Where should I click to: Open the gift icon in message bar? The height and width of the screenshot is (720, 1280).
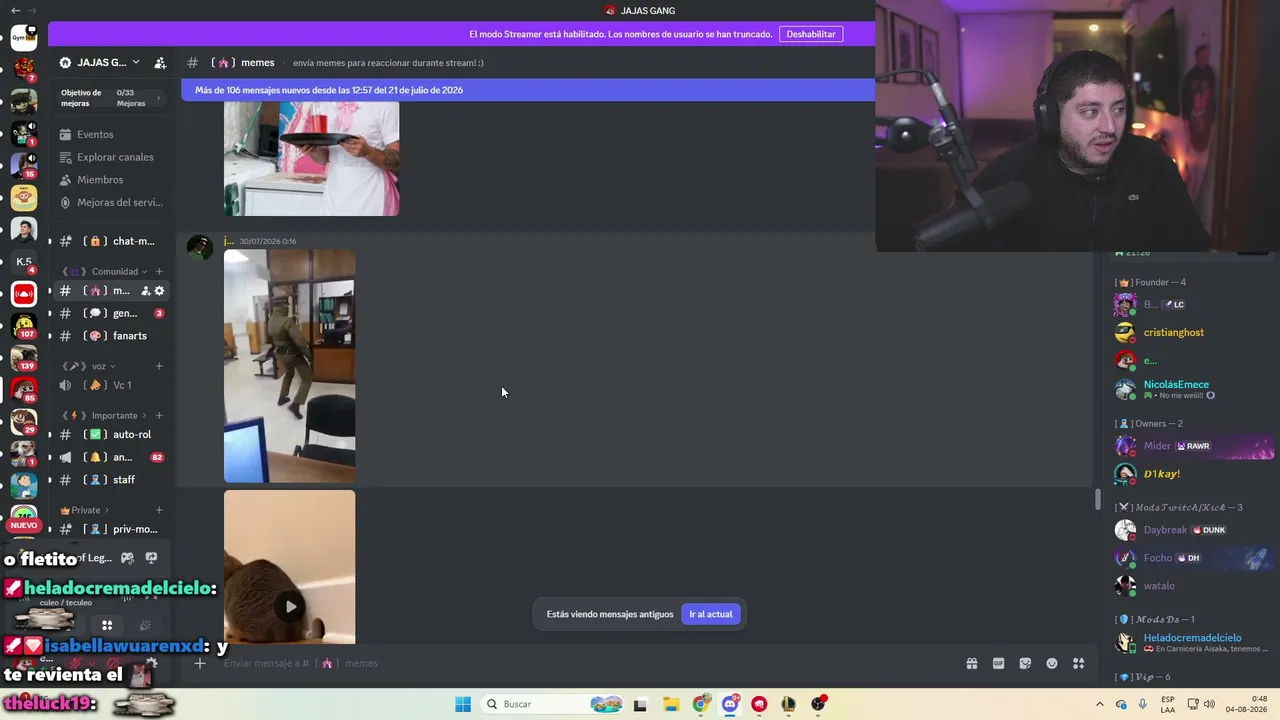[971, 663]
